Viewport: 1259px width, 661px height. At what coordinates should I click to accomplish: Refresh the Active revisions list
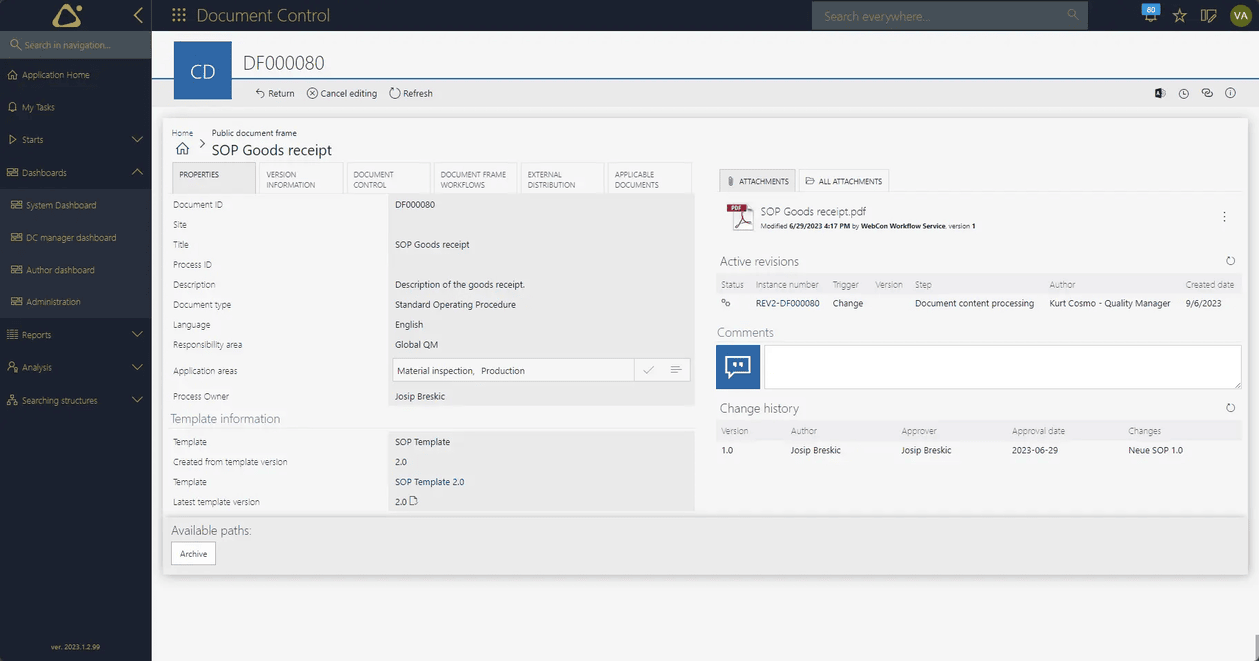pos(1230,261)
